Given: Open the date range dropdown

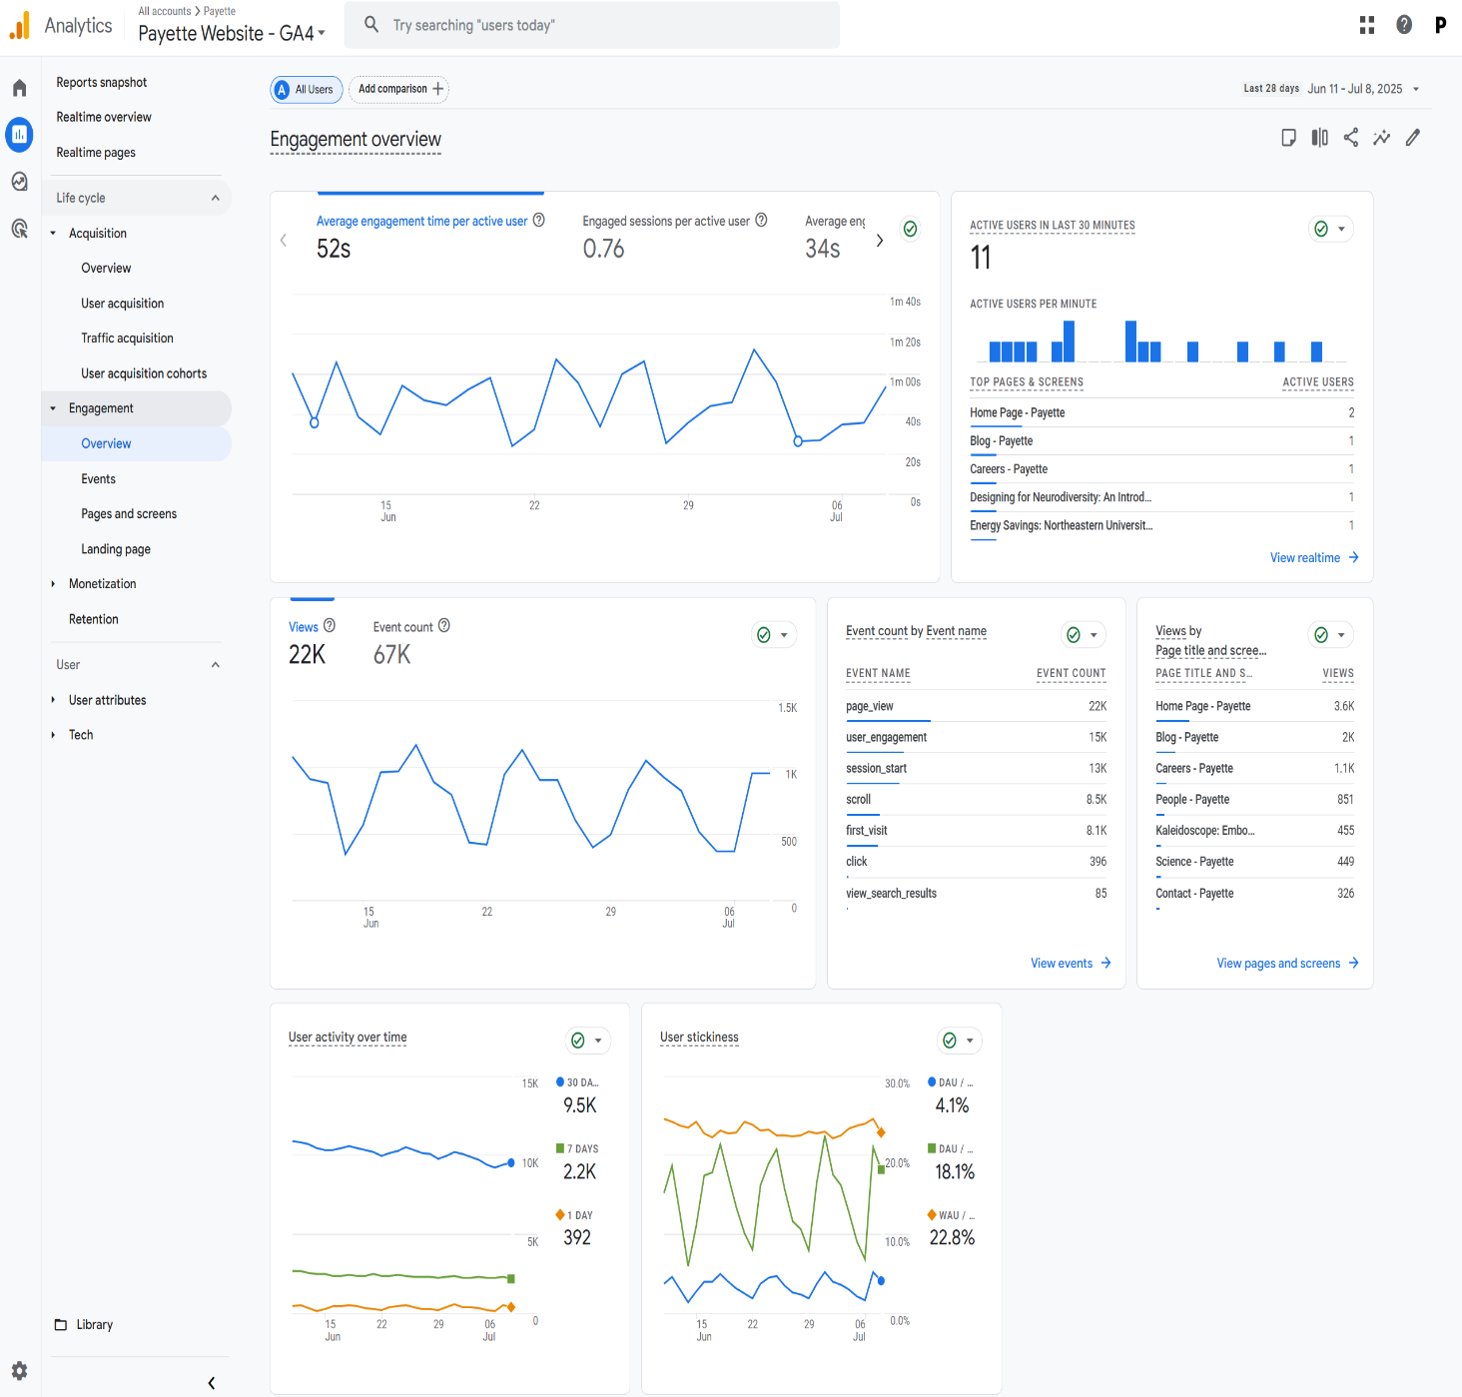Looking at the screenshot, I should [x=1416, y=89].
